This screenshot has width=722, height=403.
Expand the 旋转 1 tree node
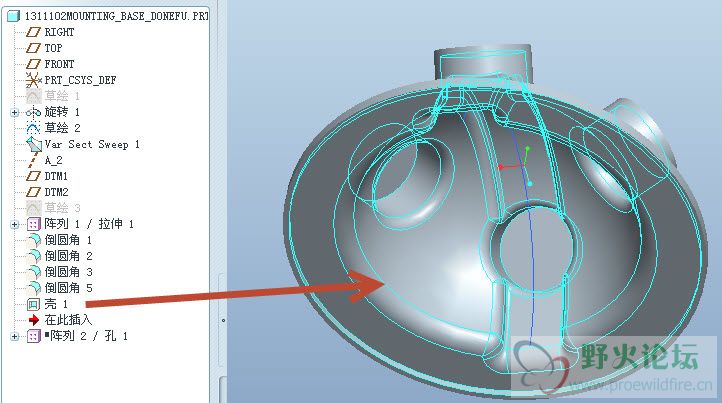tap(15, 112)
